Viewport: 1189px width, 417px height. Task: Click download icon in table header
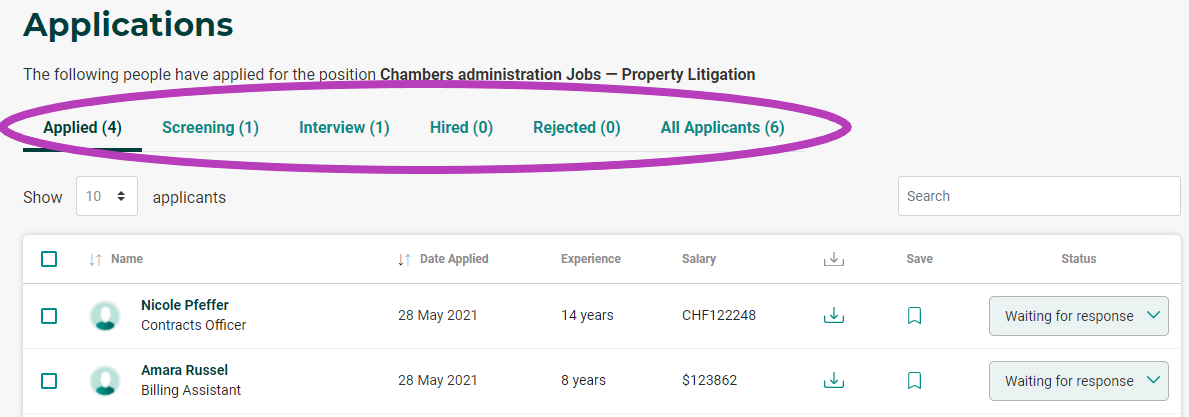tap(833, 259)
